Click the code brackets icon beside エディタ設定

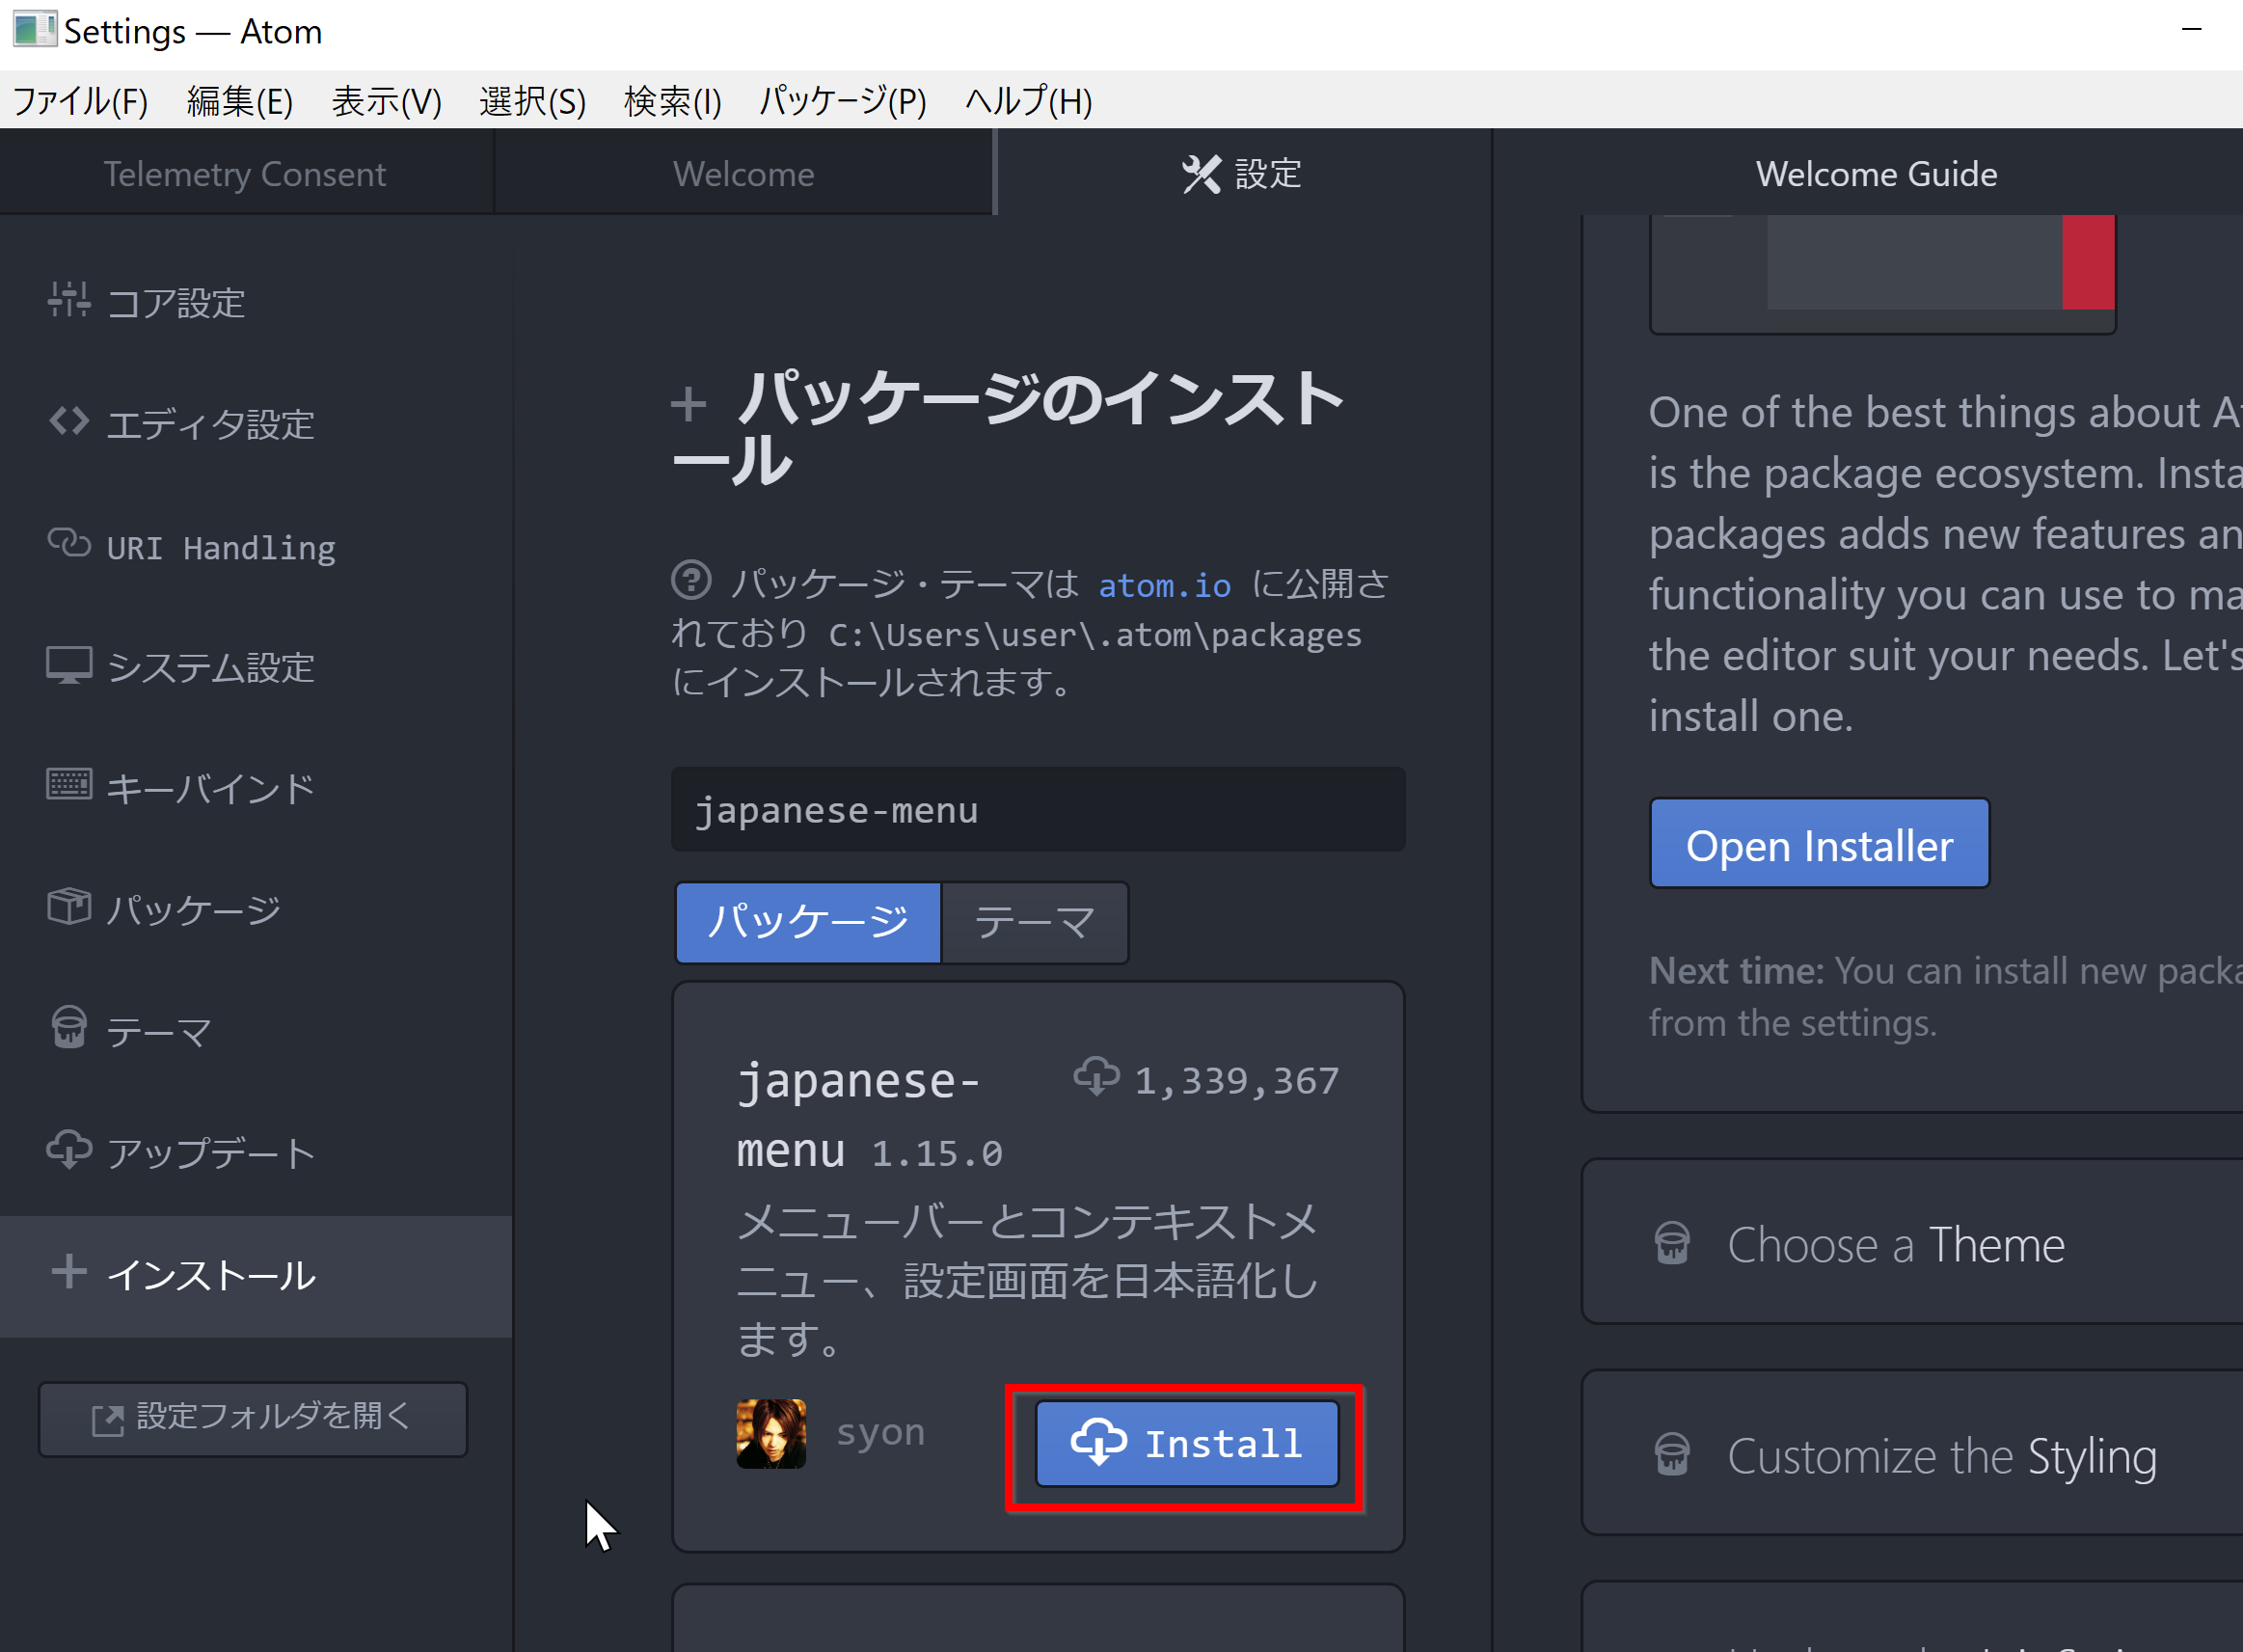69,421
